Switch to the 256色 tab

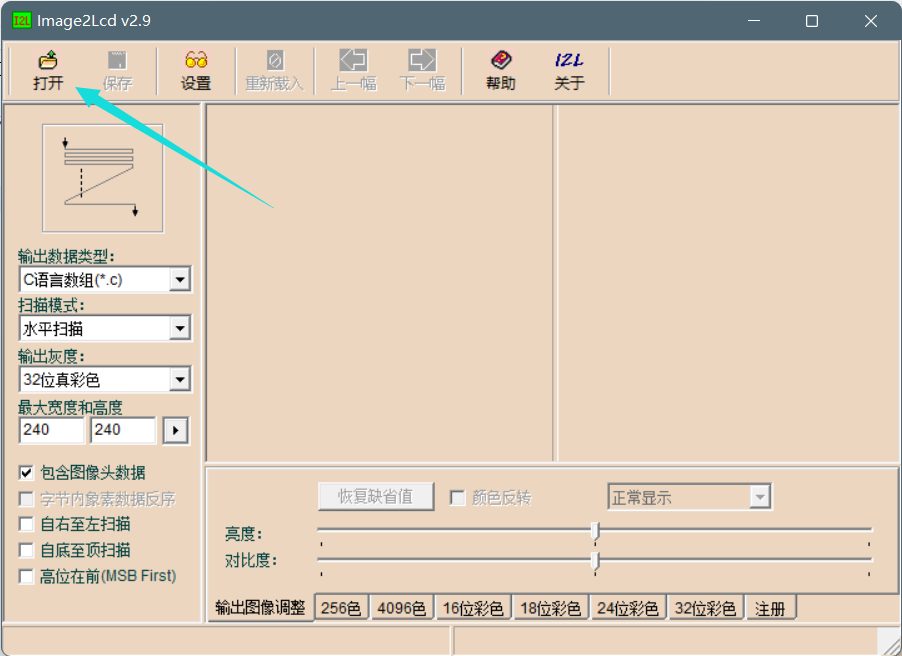pyautogui.click(x=341, y=608)
